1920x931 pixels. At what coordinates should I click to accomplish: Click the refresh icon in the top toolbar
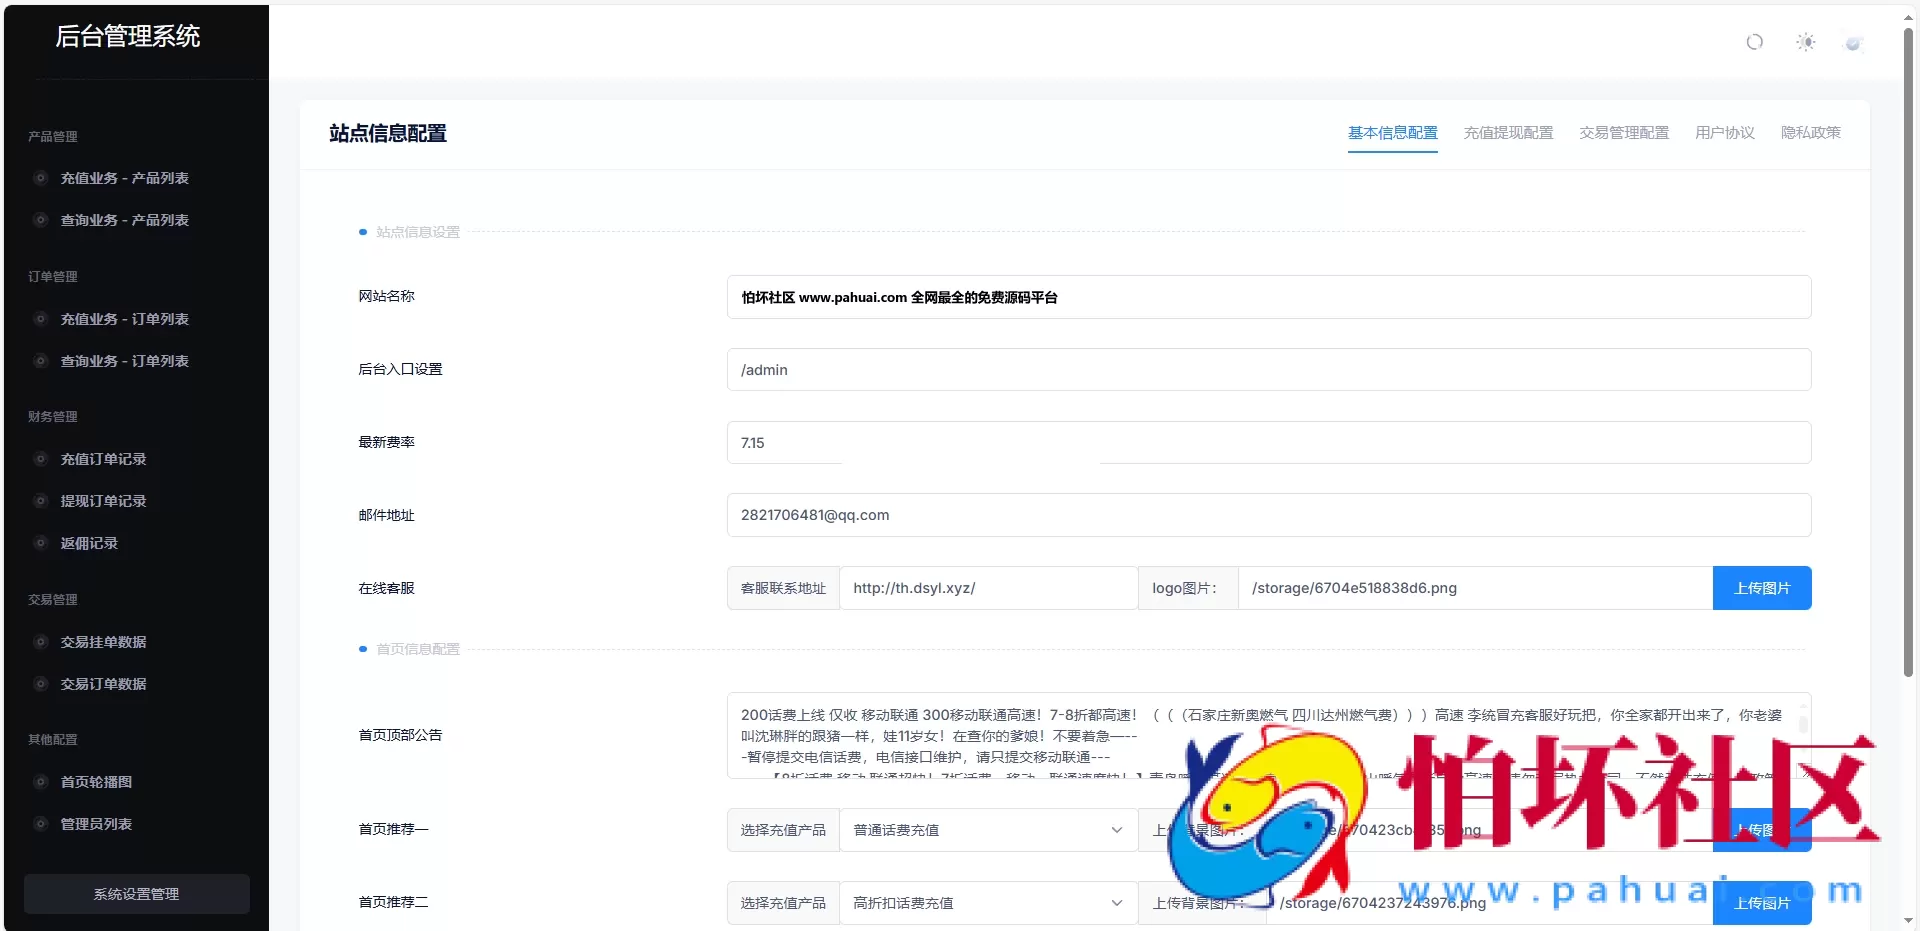tap(1754, 42)
